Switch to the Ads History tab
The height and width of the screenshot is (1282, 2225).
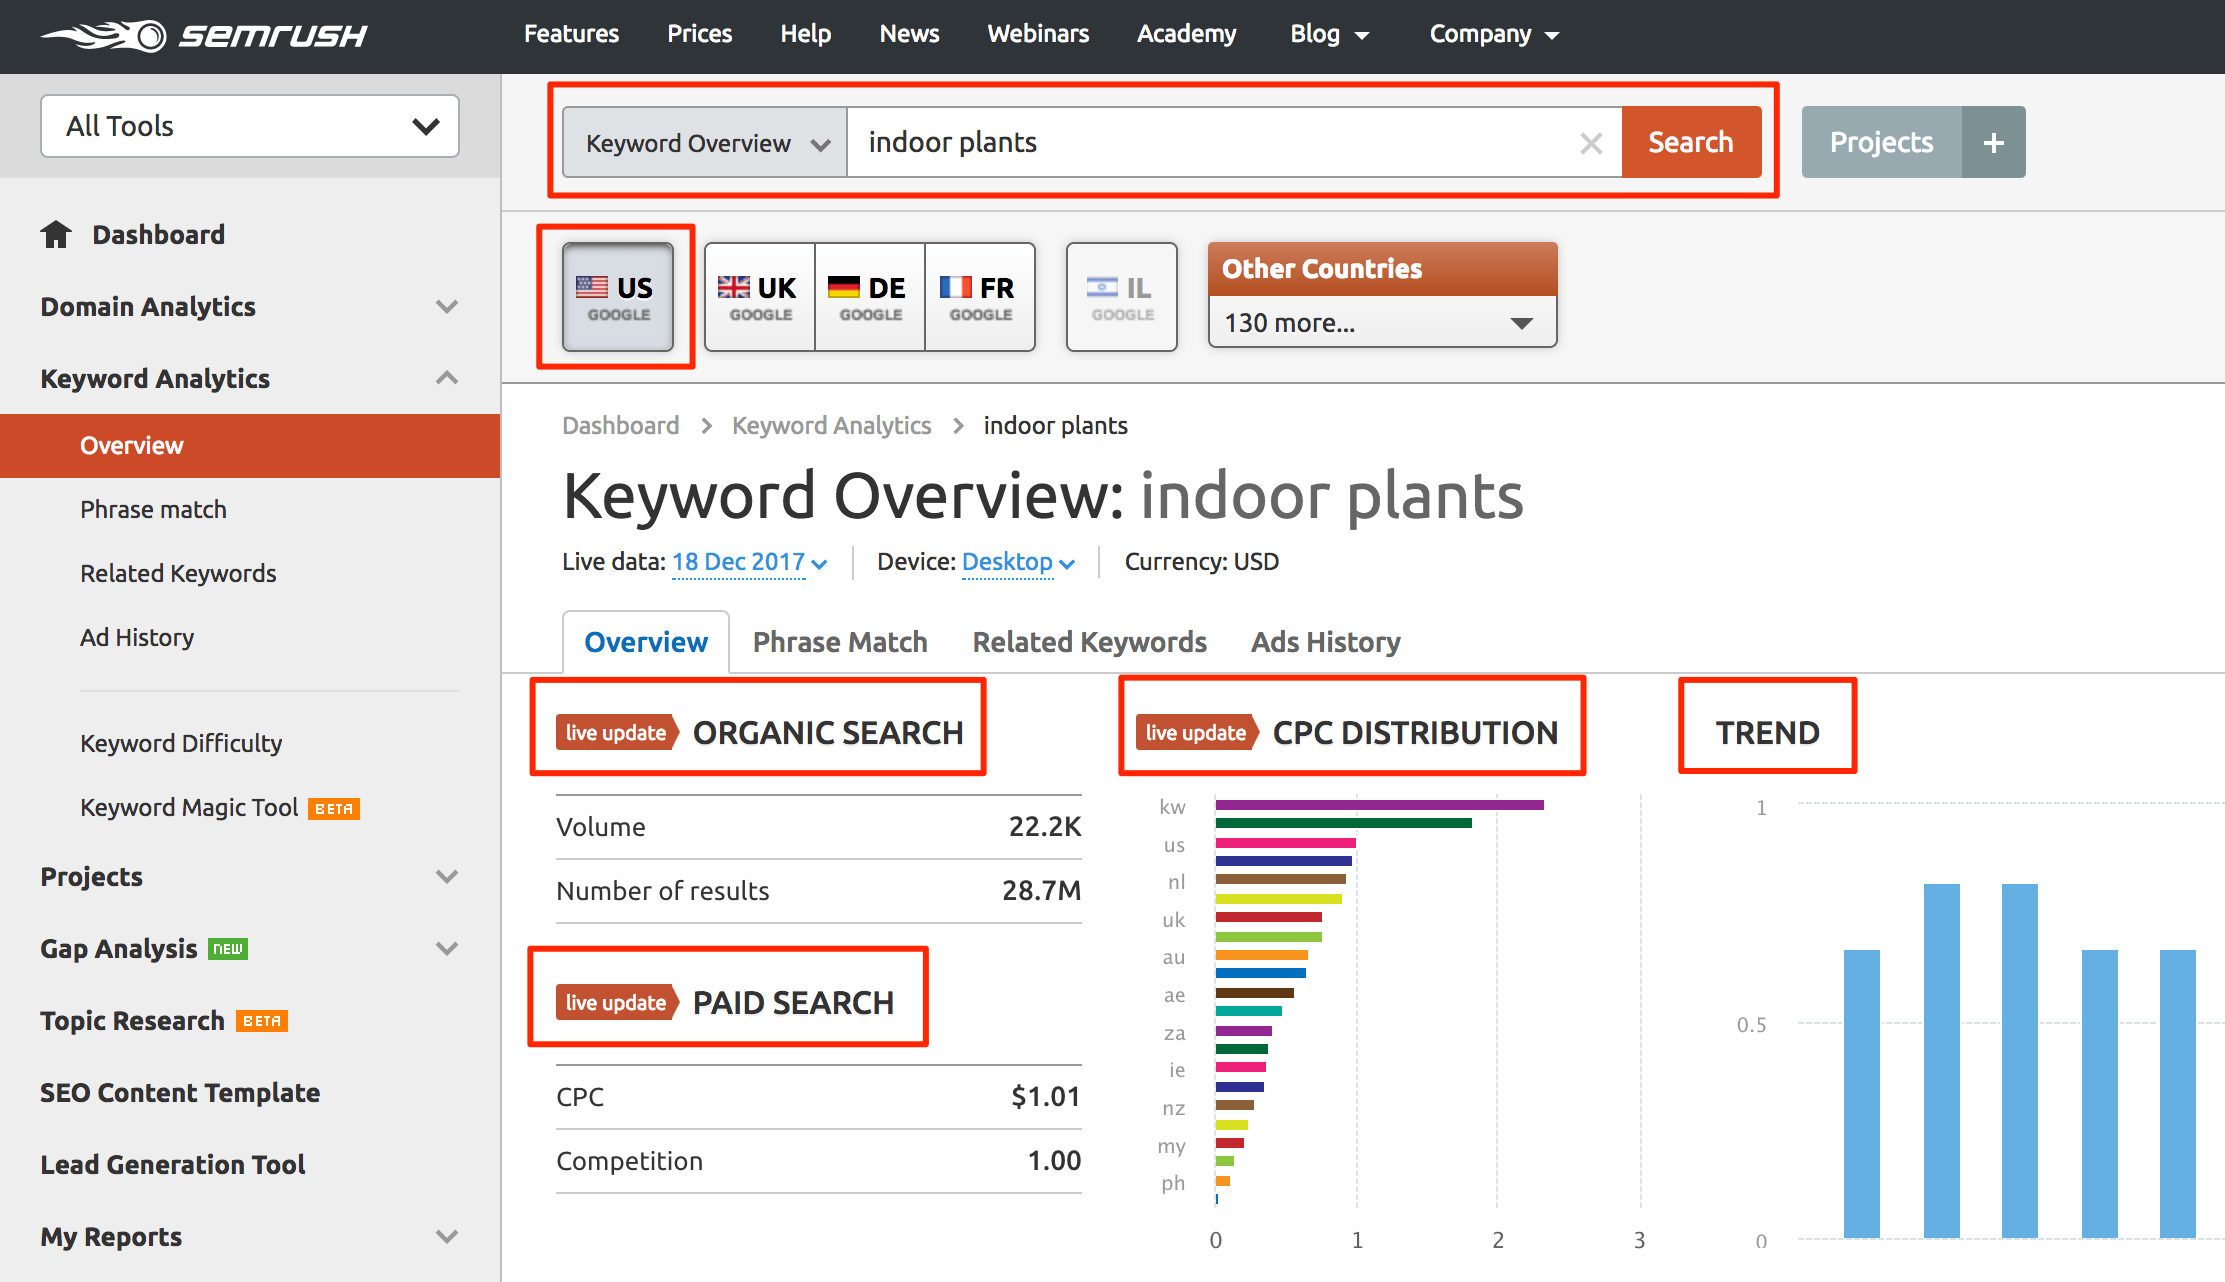click(x=1325, y=642)
